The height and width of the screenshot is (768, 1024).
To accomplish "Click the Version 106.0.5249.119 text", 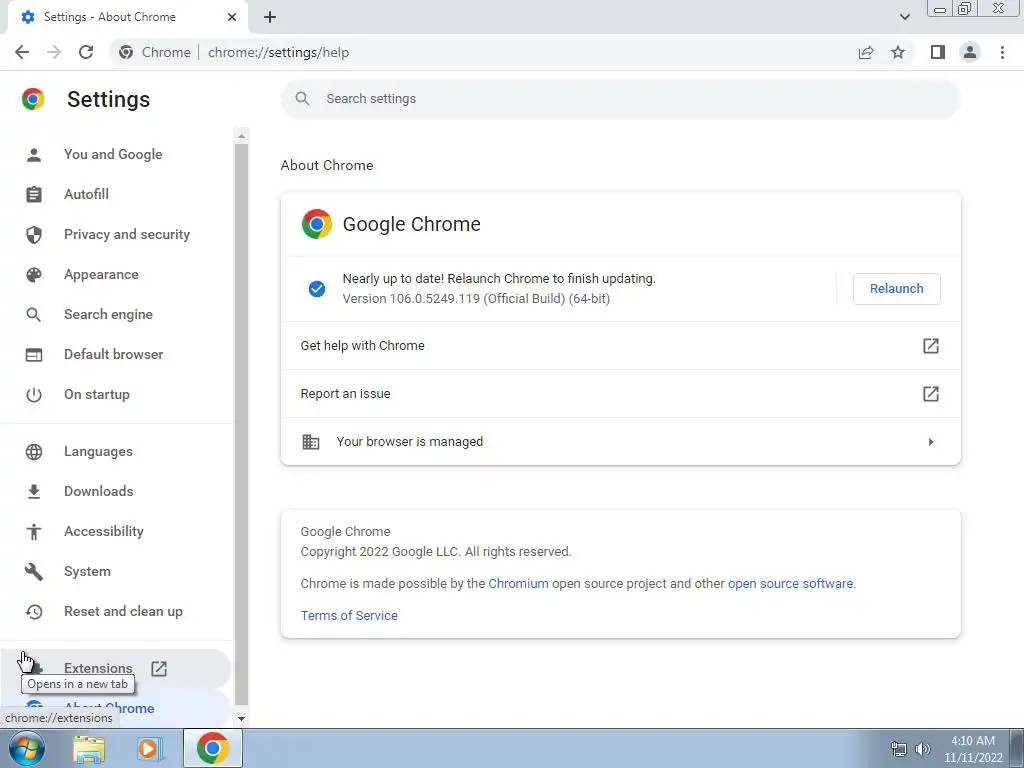I will [x=476, y=298].
